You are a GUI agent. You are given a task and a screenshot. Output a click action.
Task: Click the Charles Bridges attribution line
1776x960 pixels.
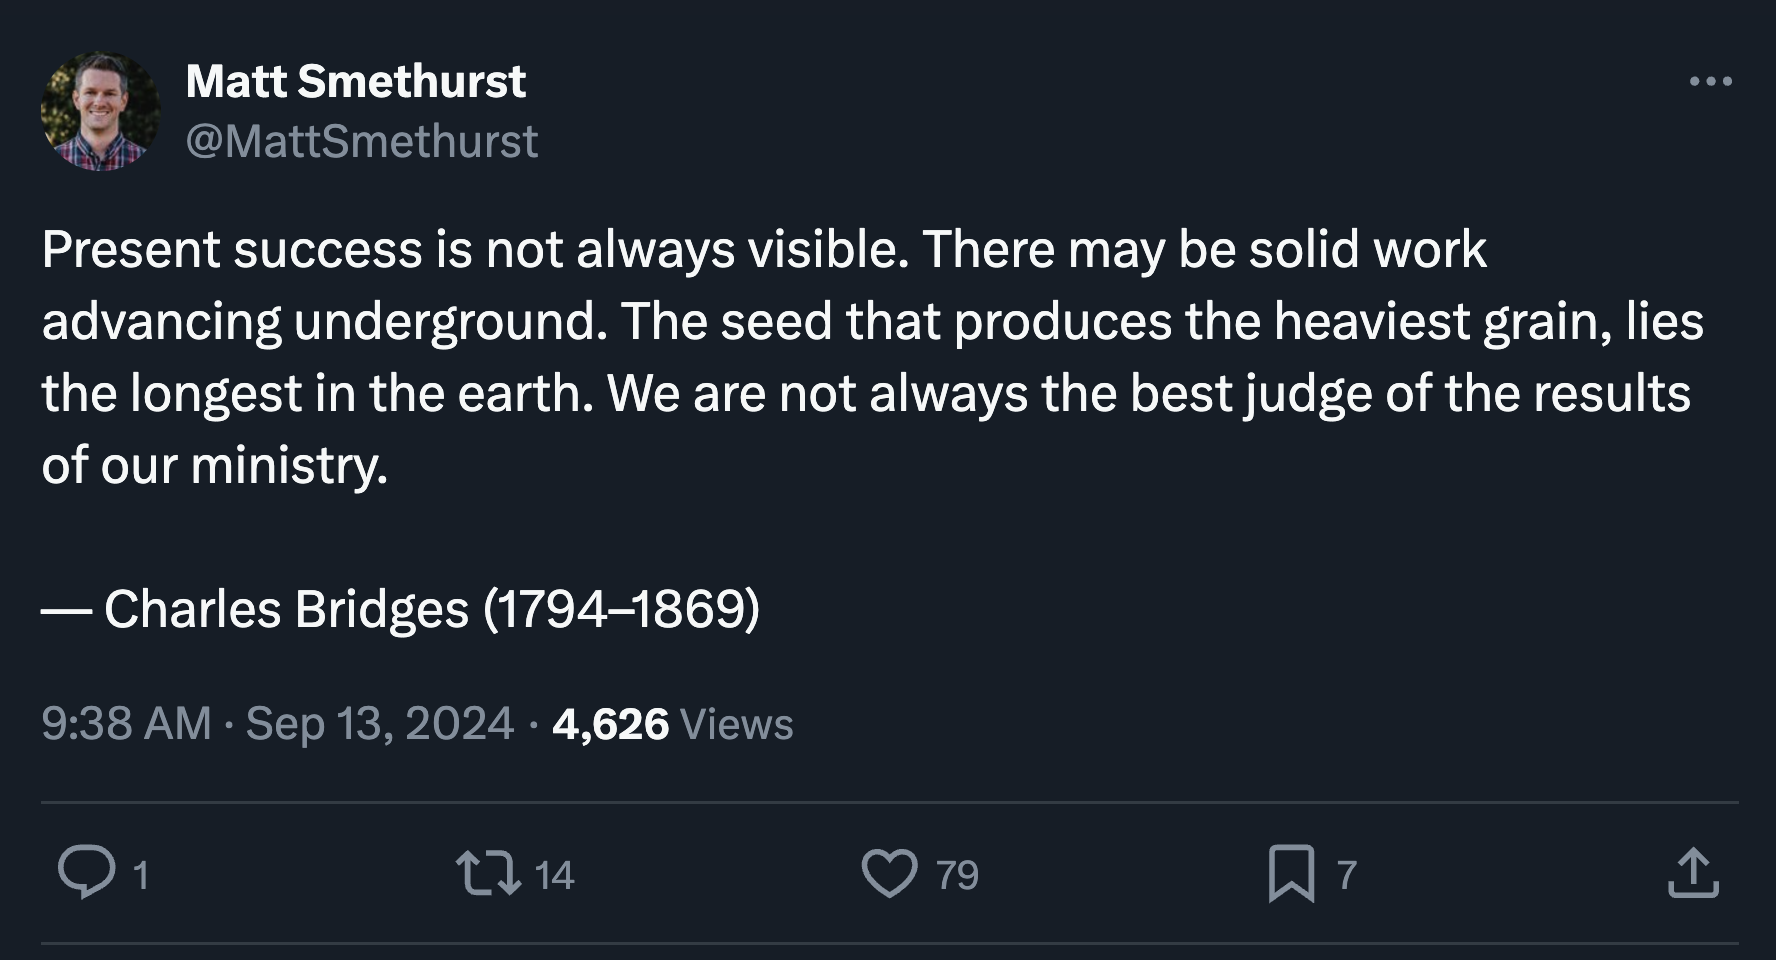click(401, 609)
